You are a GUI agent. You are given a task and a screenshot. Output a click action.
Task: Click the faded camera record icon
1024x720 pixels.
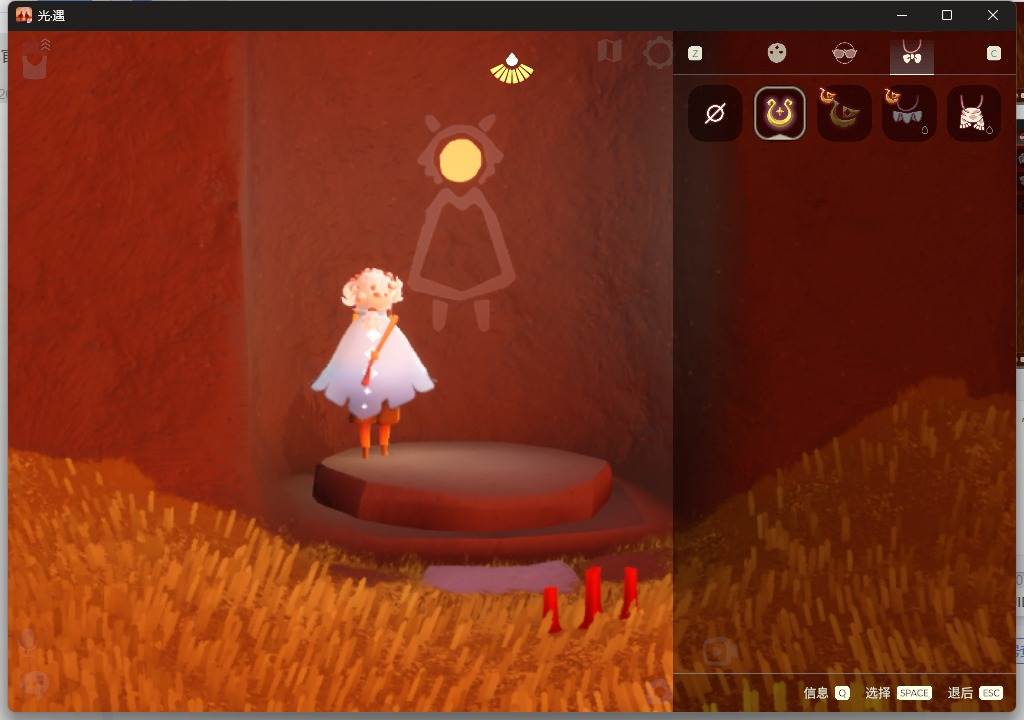click(719, 651)
